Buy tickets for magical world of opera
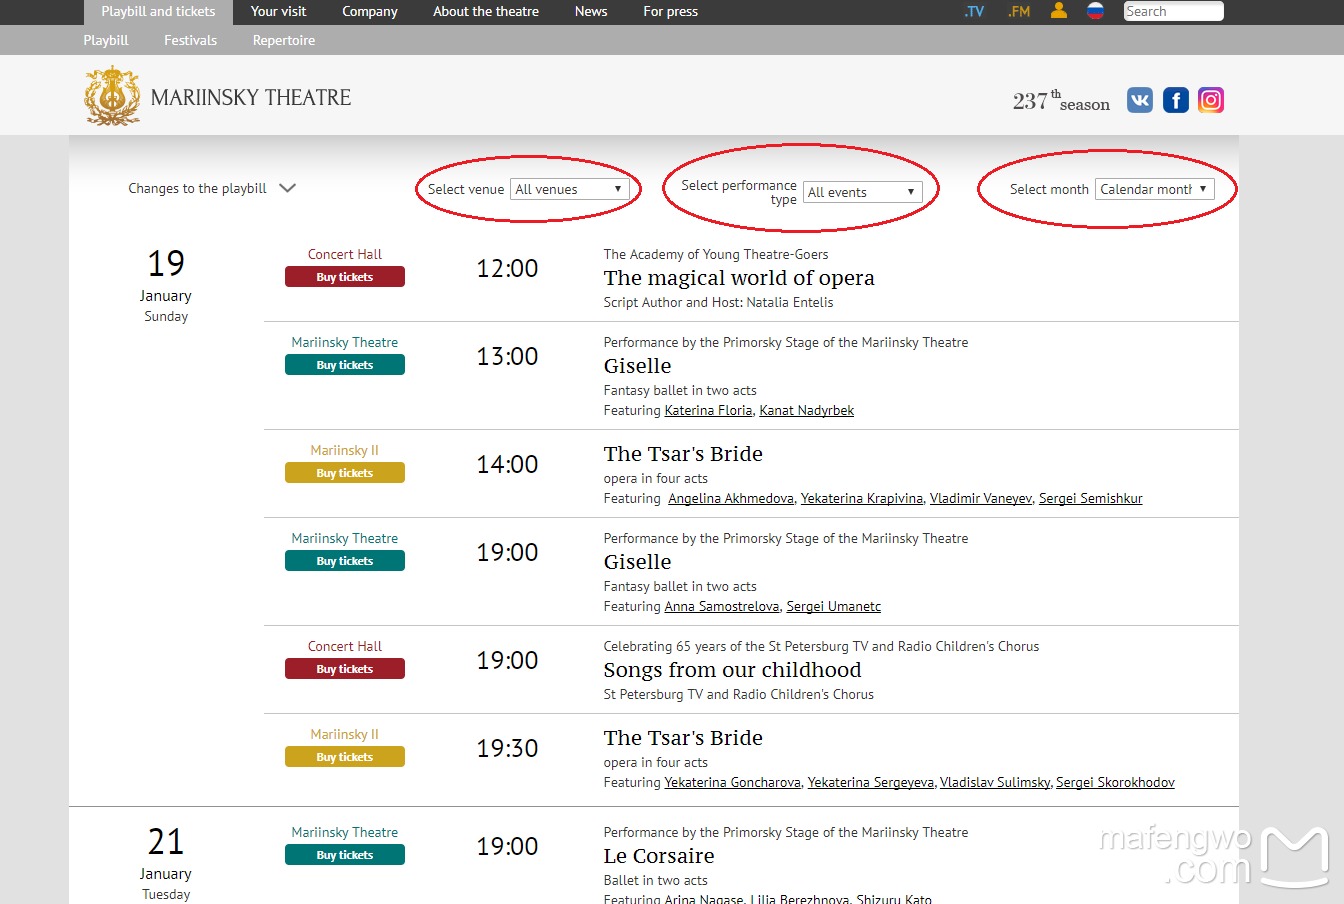Image resolution: width=1344 pixels, height=904 pixels. point(345,277)
